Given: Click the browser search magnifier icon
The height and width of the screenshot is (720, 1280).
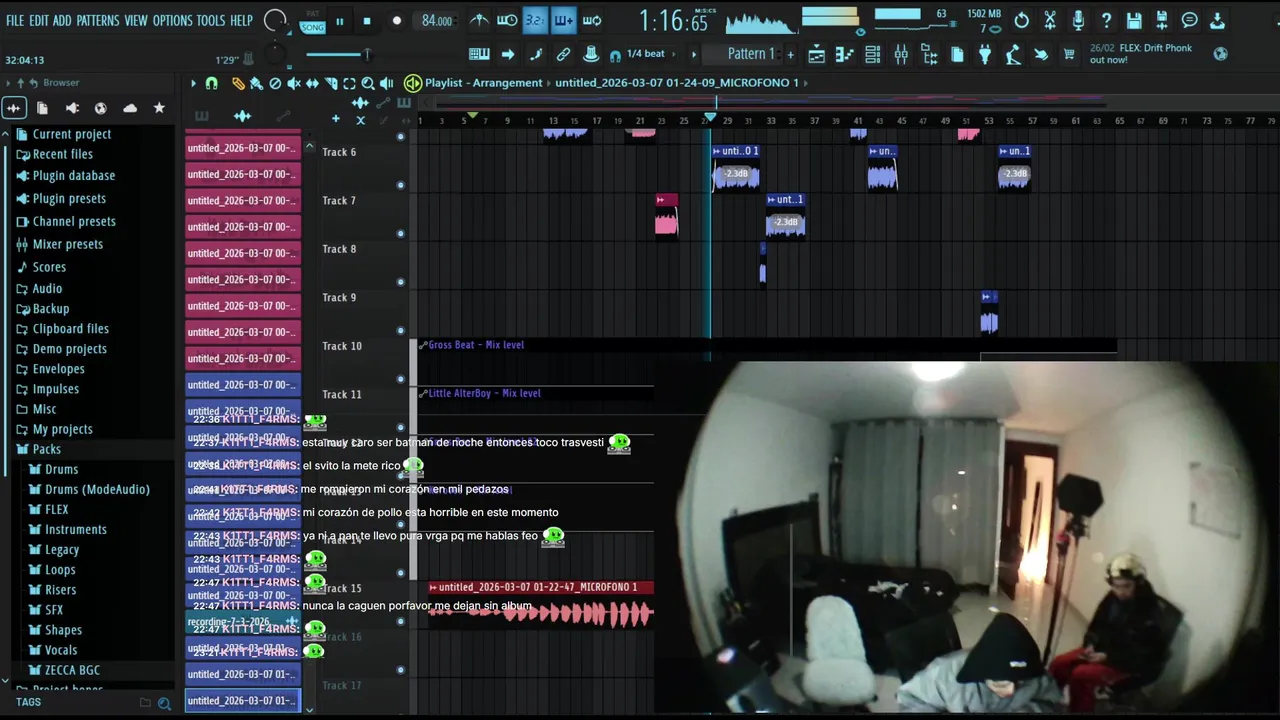Looking at the screenshot, I should click(x=164, y=703).
